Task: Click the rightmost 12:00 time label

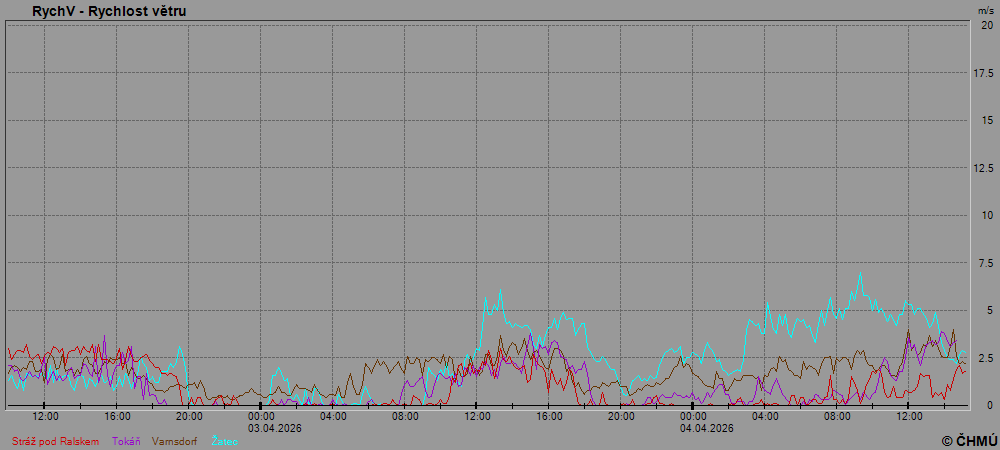Action: (x=909, y=416)
